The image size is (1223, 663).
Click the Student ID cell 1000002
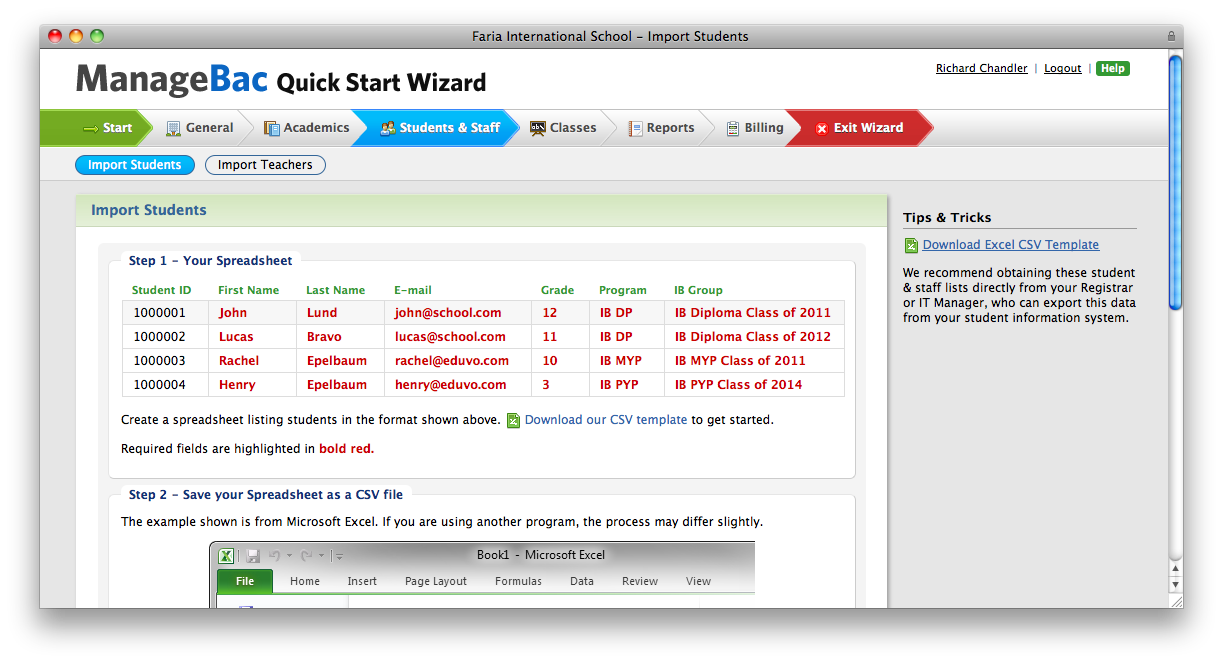[x=160, y=337]
